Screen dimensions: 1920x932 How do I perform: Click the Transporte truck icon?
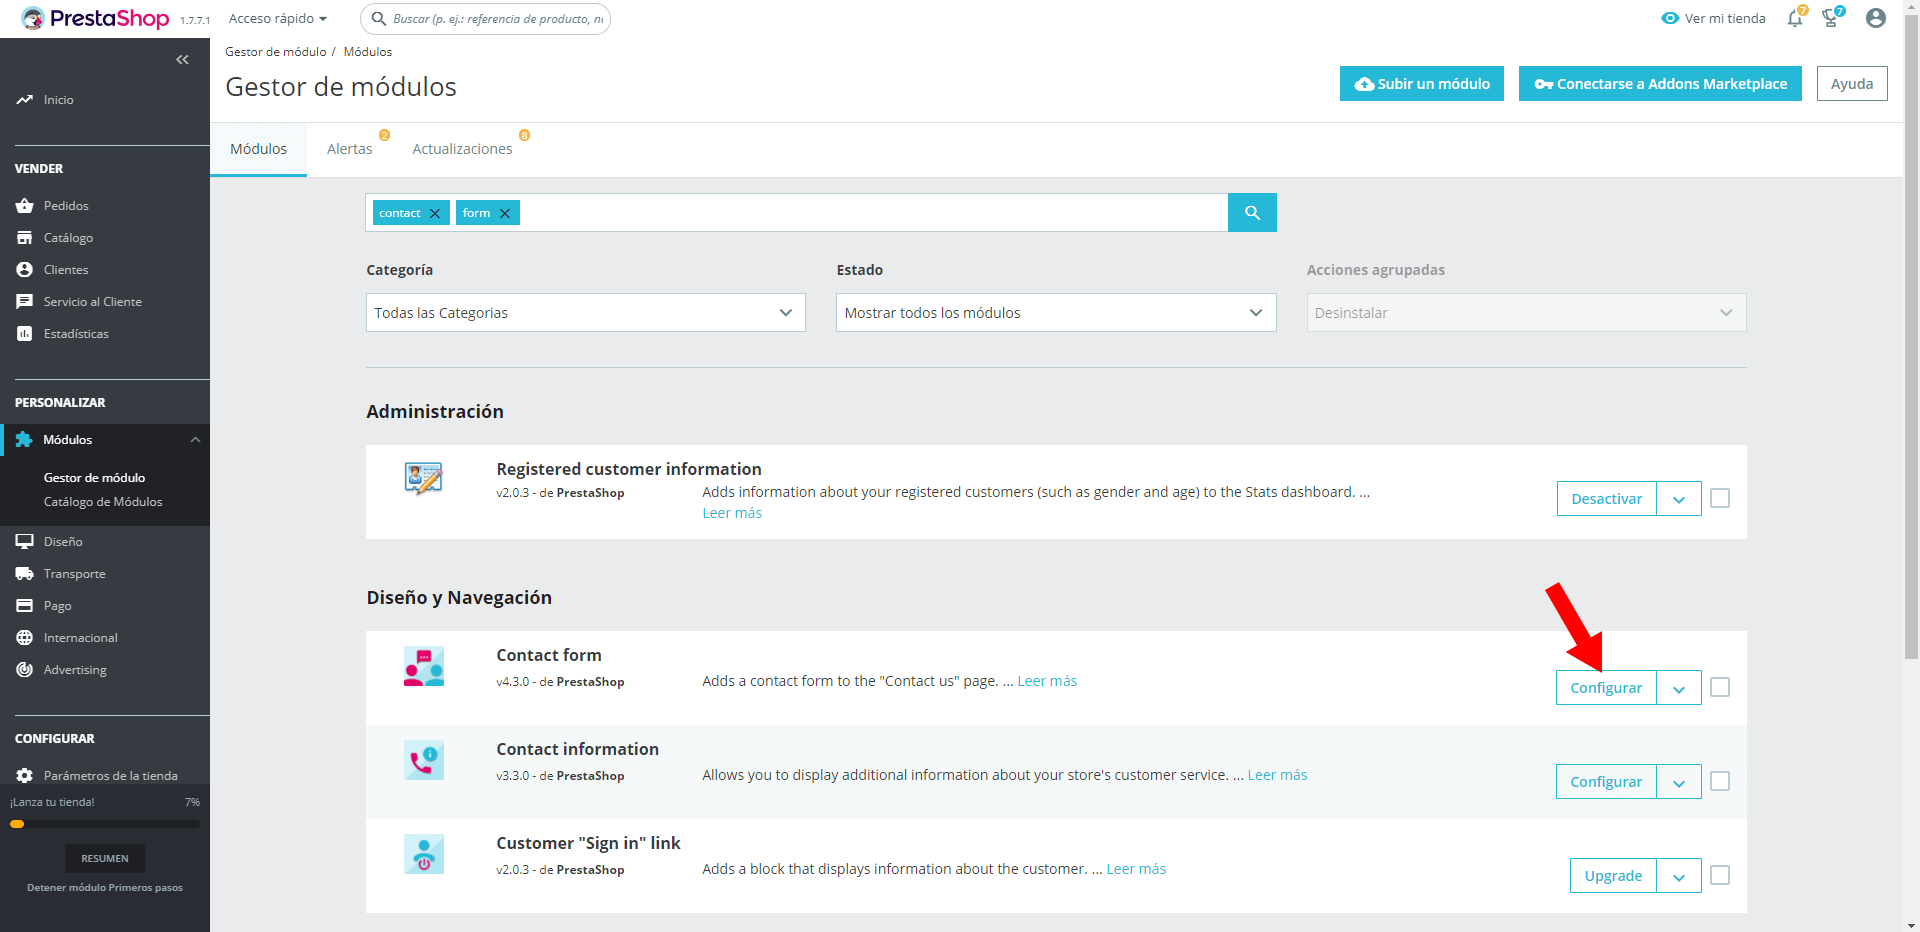tap(24, 574)
